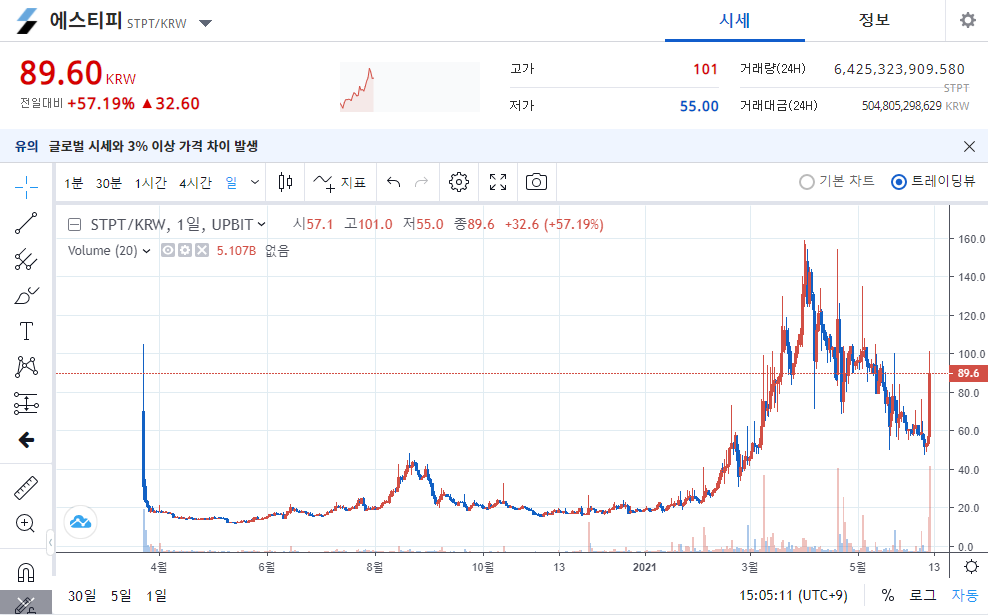Toggle percent (%) price scale
Image resolution: width=988 pixels, height=615 pixels.
tap(887, 595)
